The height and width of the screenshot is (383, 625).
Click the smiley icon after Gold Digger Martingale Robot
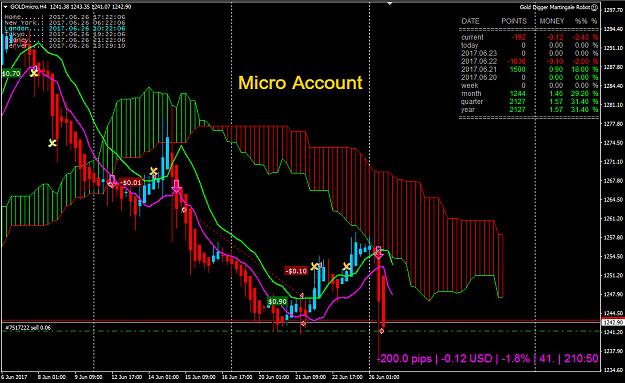pyautogui.click(x=595, y=7)
